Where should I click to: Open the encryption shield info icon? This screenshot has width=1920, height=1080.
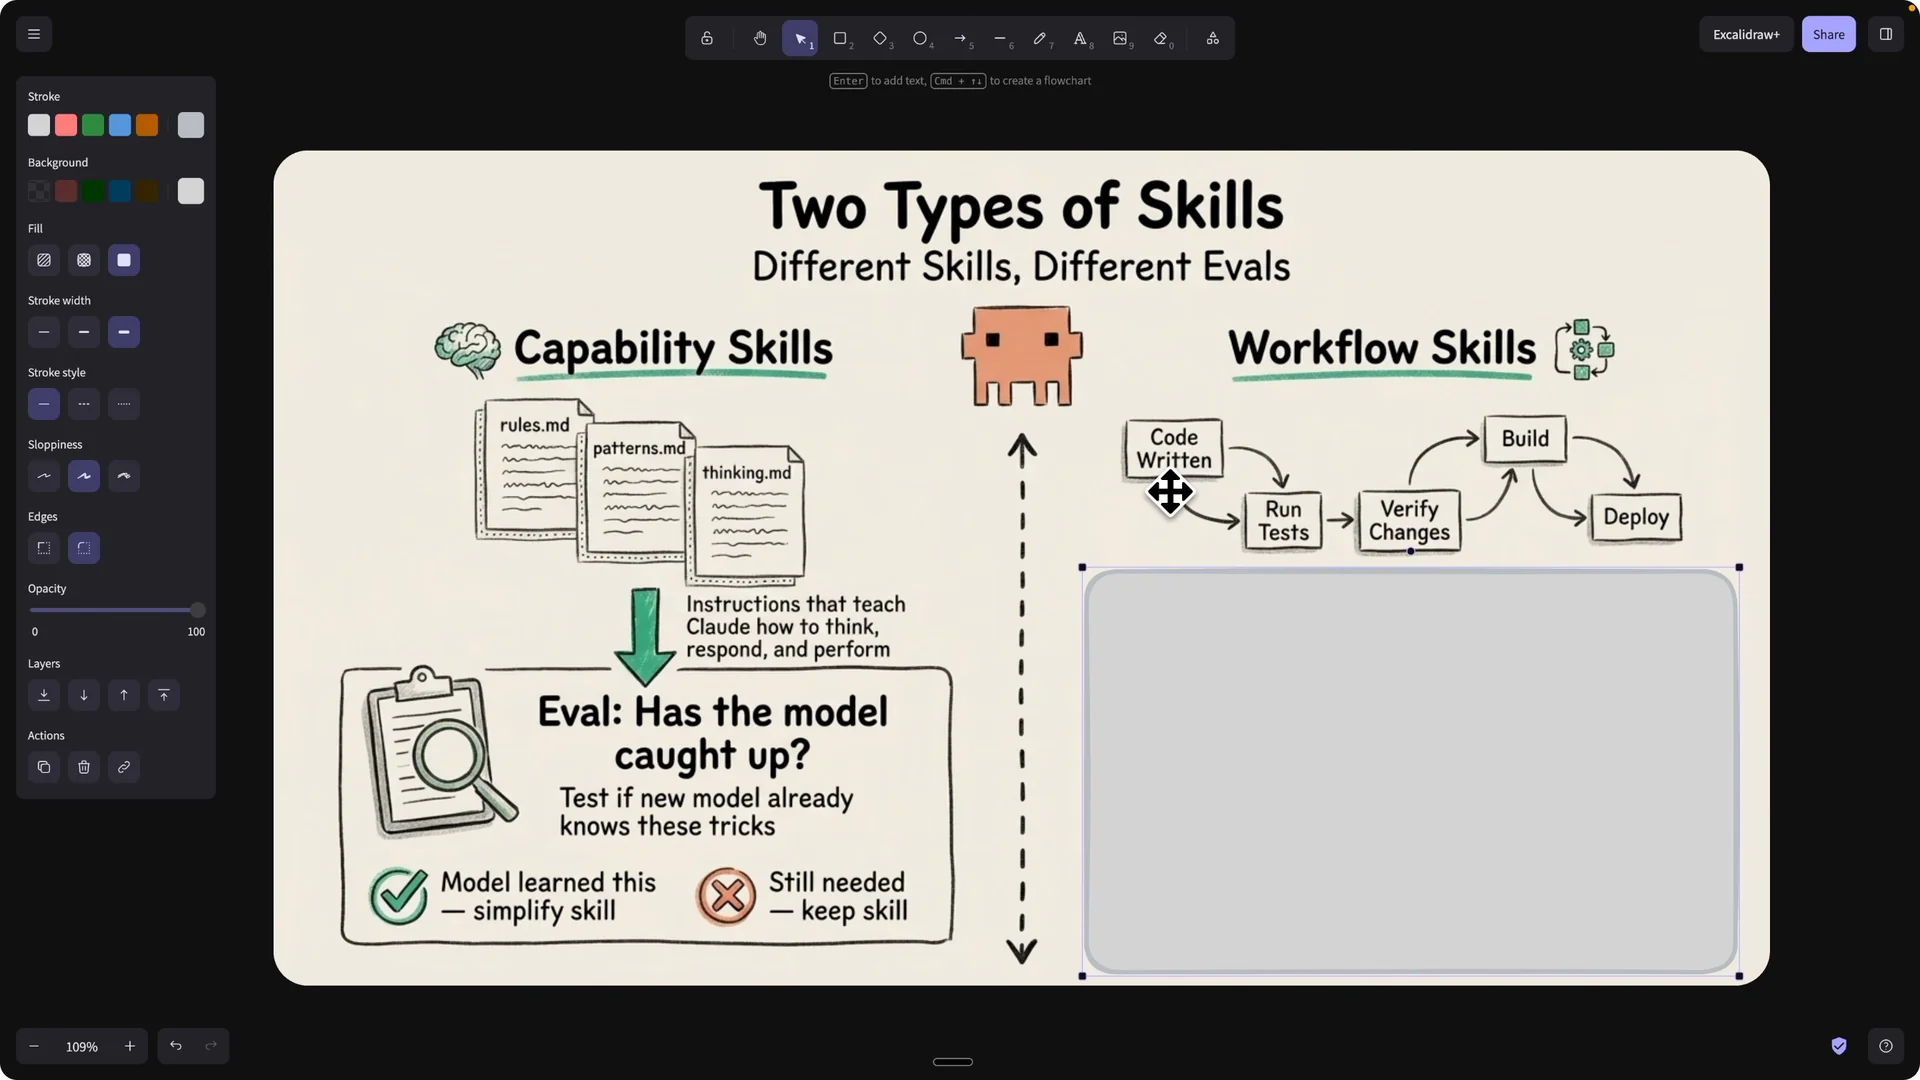click(1839, 1046)
